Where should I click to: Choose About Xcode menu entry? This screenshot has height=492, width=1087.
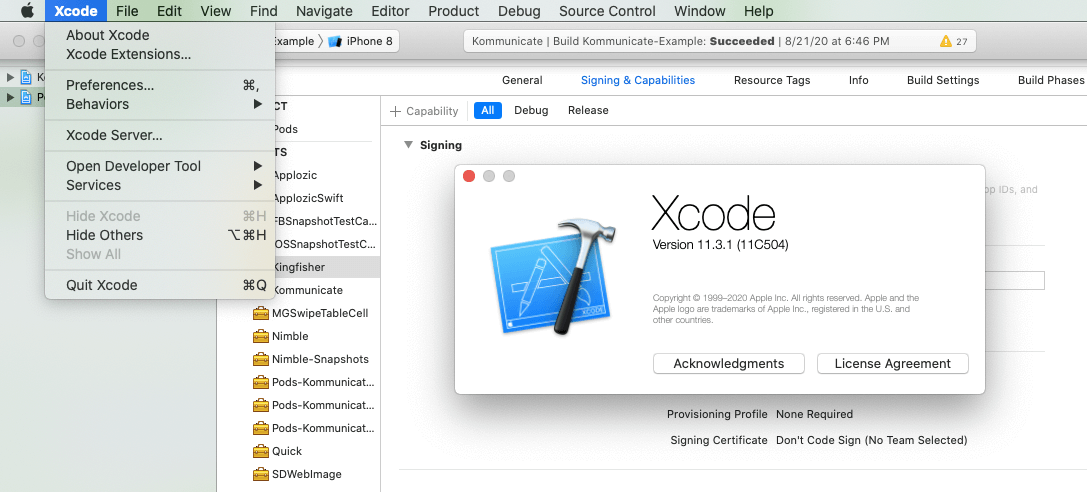(x=159, y=35)
